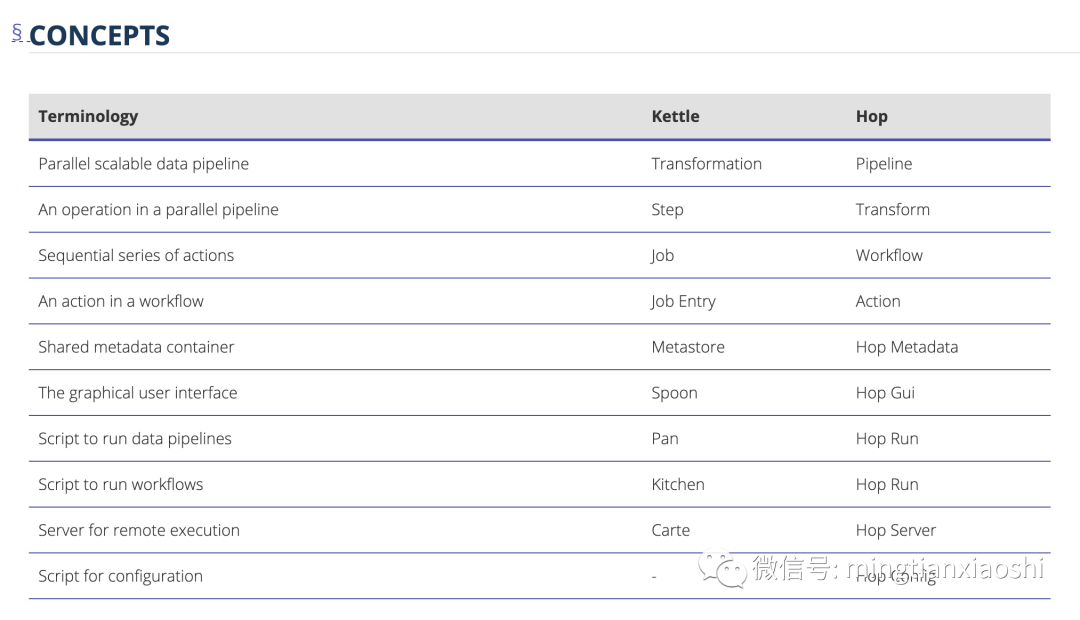
Task: Select the Job Entry cell
Action: click(683, 301)
